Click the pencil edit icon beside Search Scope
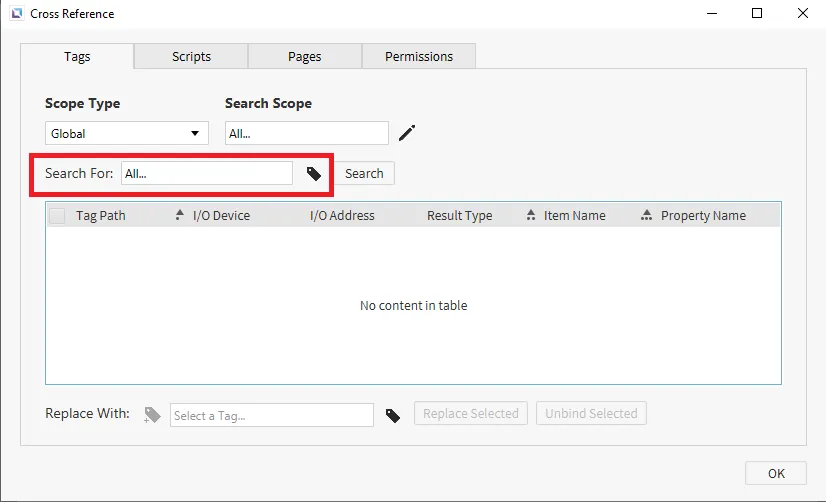Viewport: 826px width, 502px height. coord(407,133)
